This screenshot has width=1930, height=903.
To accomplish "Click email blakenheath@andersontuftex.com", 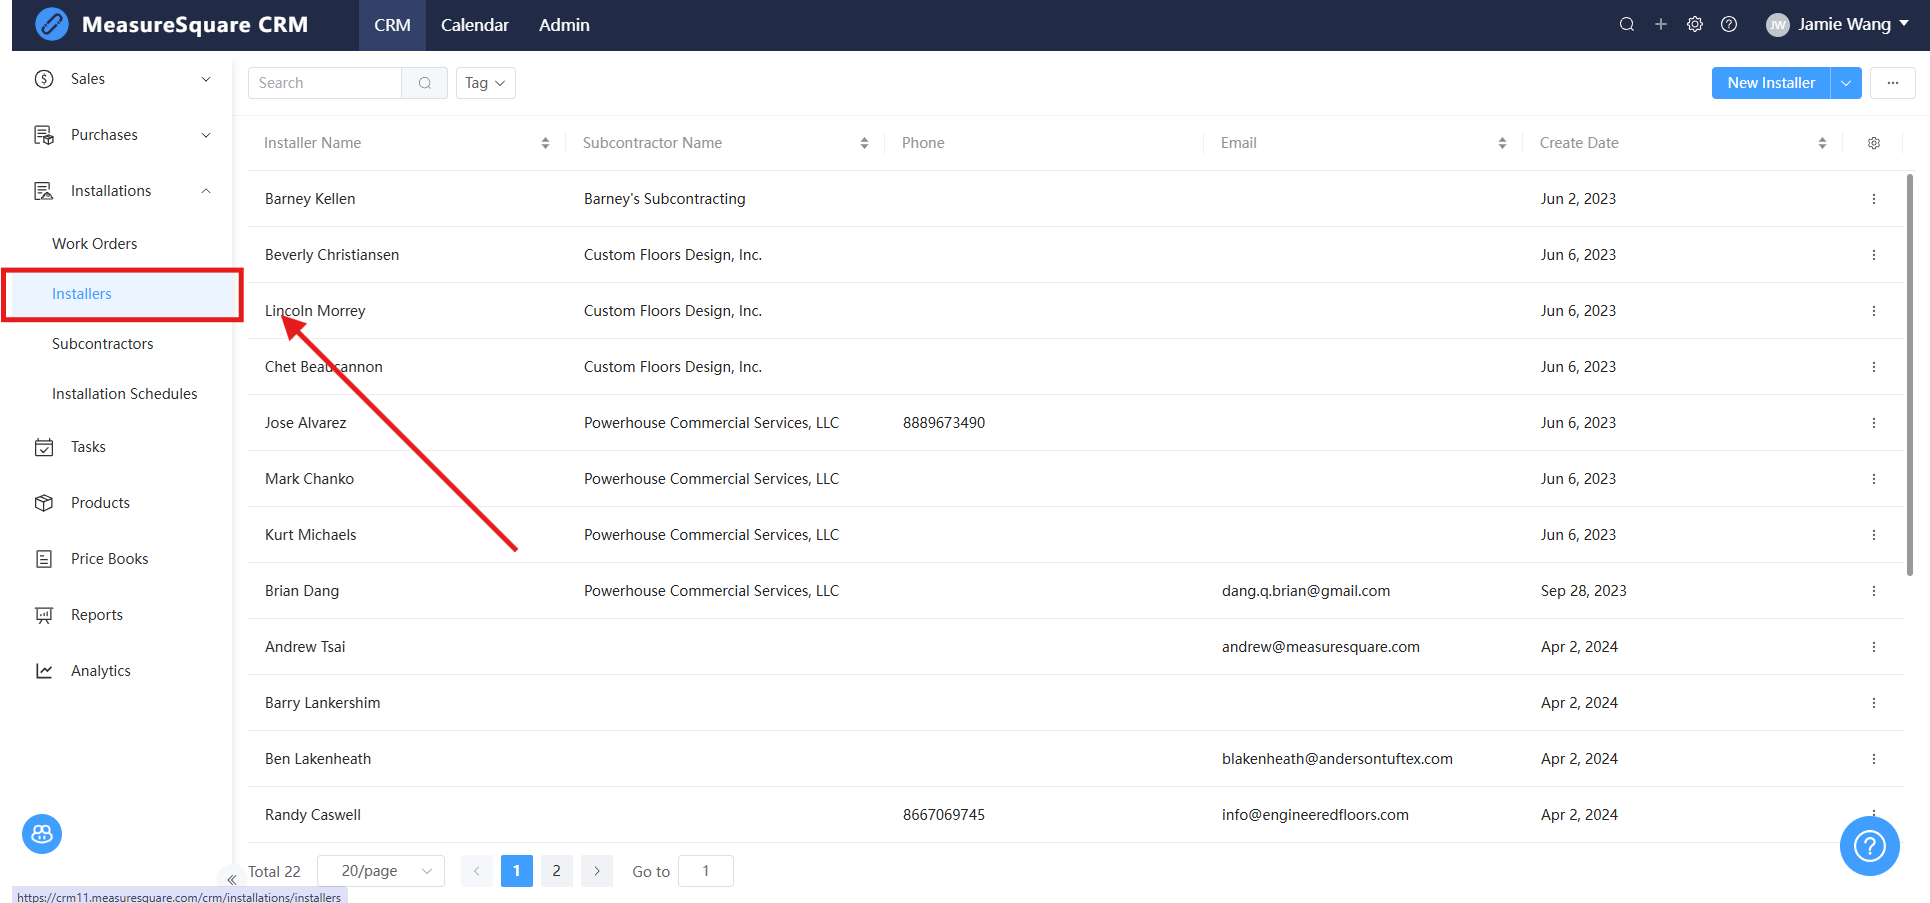I will [x=1337, y=759].
